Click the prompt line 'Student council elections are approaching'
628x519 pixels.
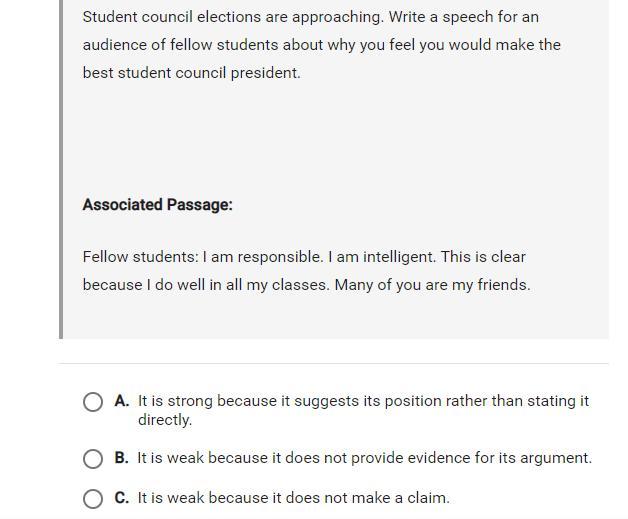[x=310, y=17]
